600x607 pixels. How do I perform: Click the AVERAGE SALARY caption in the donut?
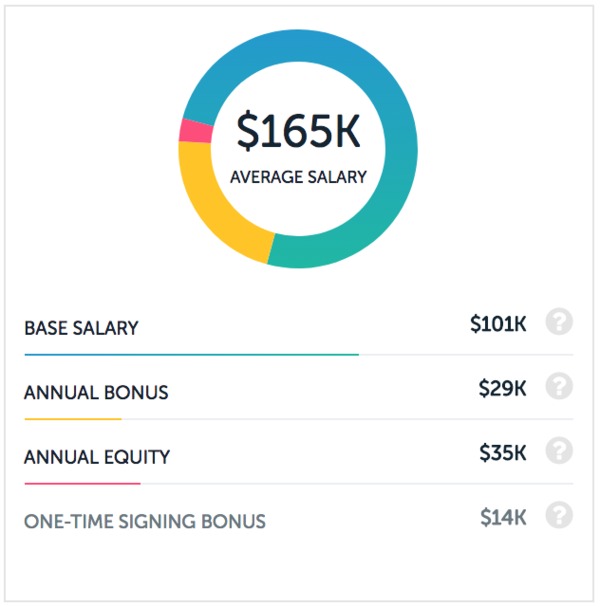[298, 177]
